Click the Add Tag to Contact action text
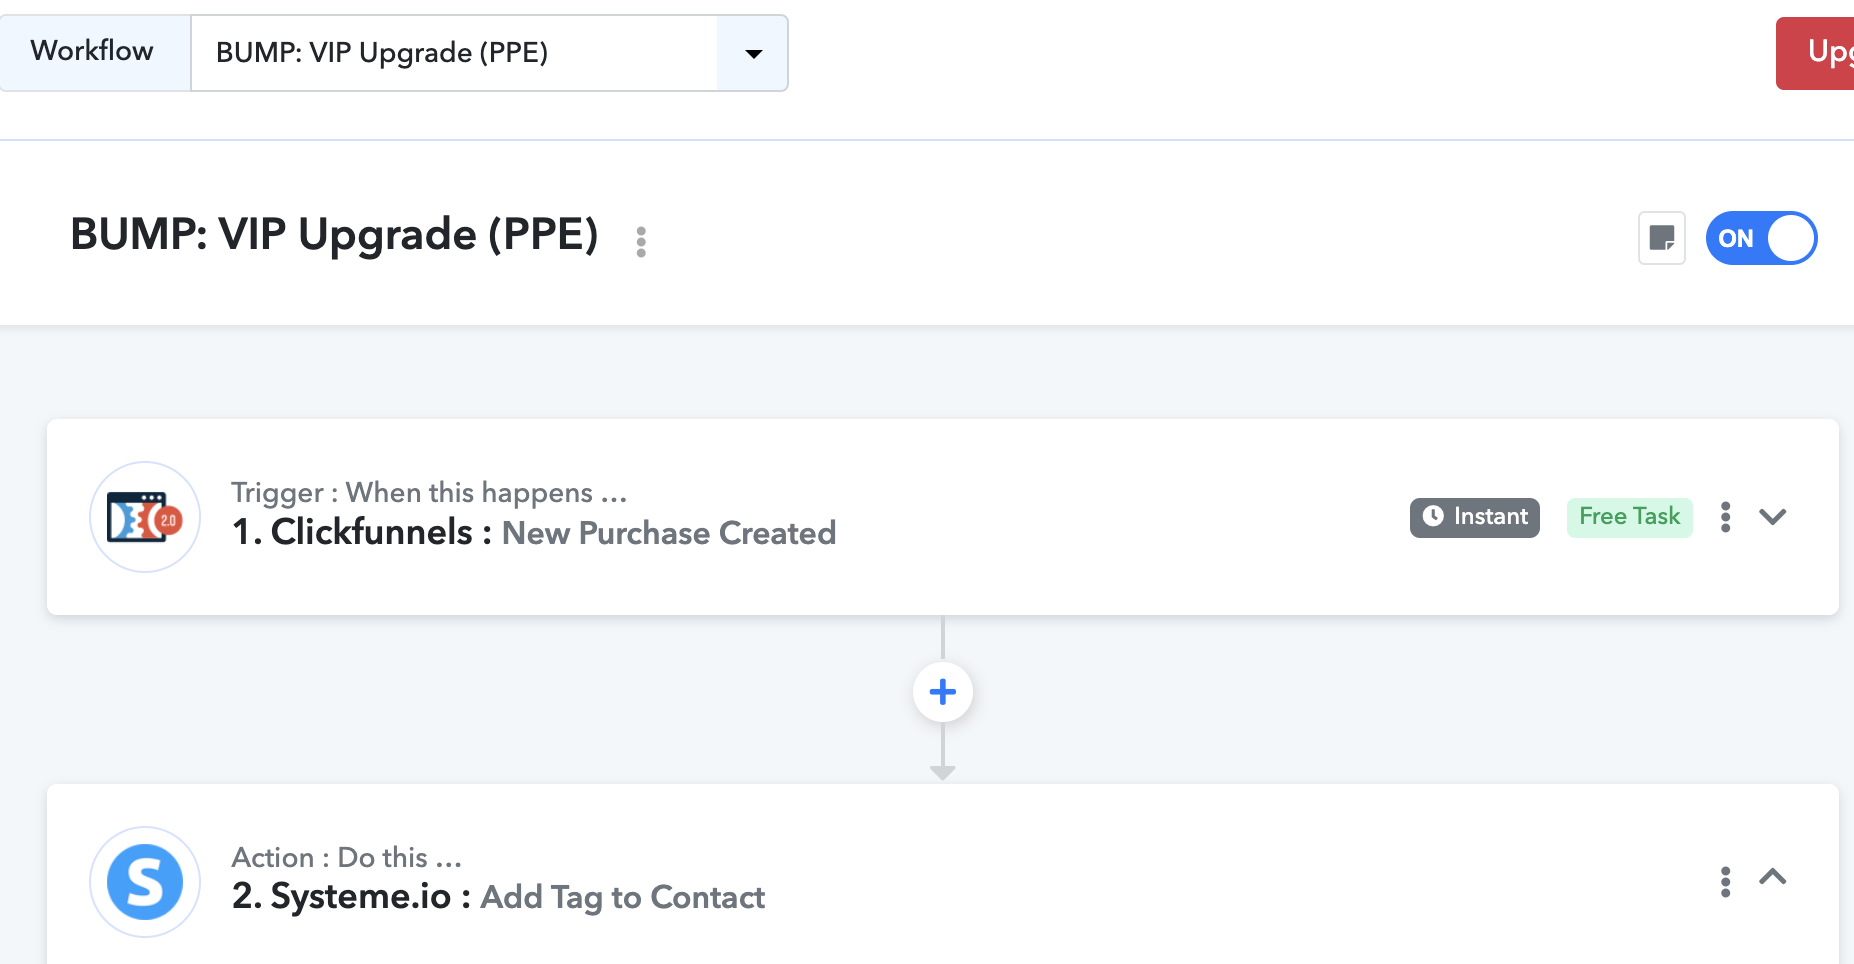This screenshot has height=964, width=1854. click(x=622, y=898)
